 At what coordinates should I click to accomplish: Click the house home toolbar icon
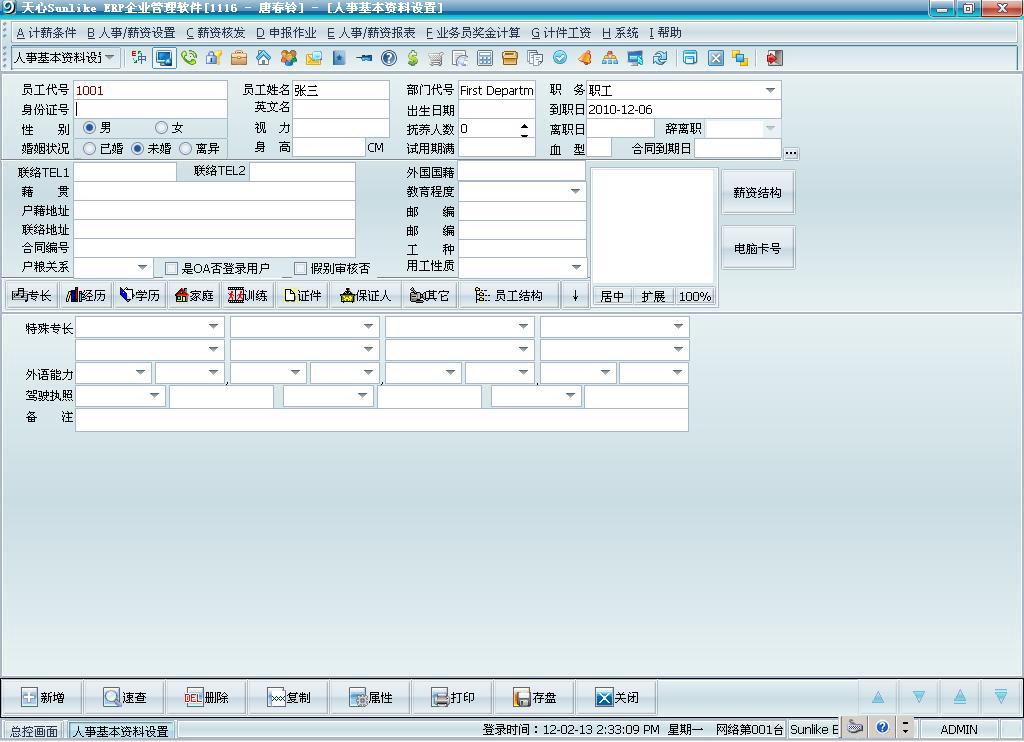click(263, 58)
